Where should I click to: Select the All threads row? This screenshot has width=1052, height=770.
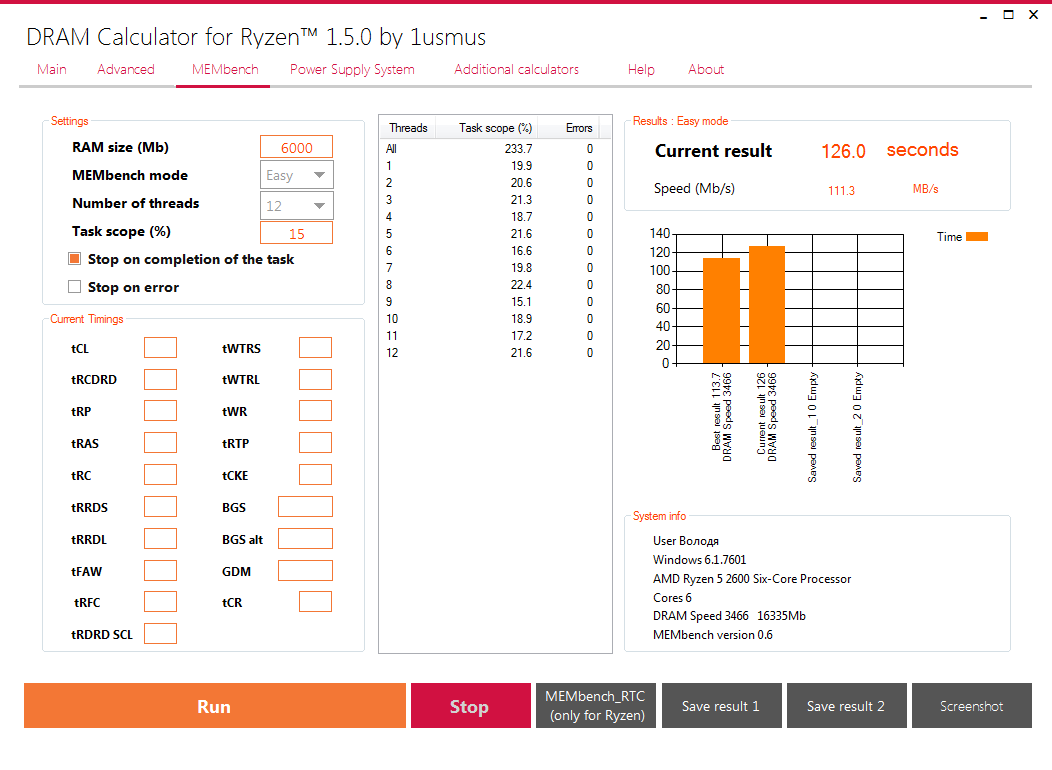(x=494, y=149)
